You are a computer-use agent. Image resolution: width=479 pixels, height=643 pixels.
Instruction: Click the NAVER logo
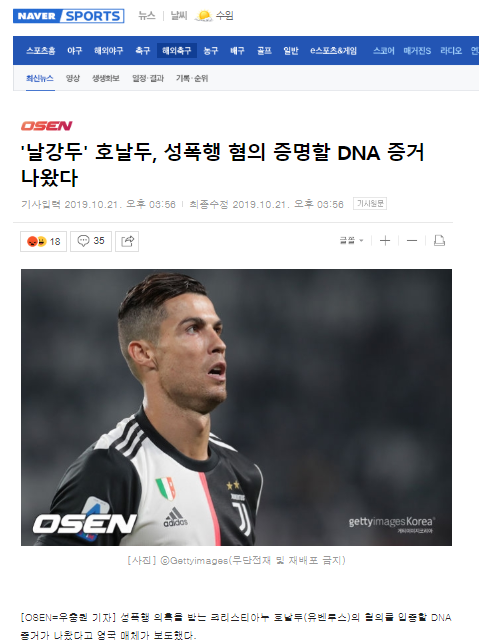(36, 16)
